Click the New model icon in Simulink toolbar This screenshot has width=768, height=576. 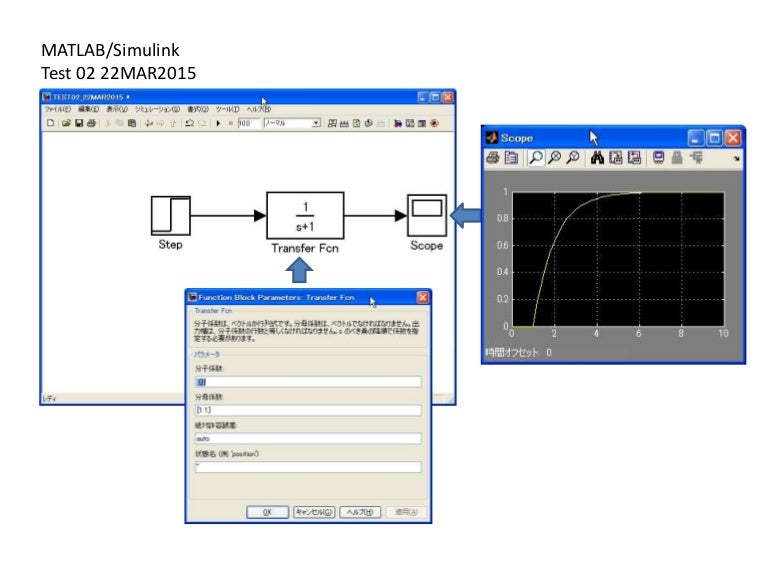(51, 123)
